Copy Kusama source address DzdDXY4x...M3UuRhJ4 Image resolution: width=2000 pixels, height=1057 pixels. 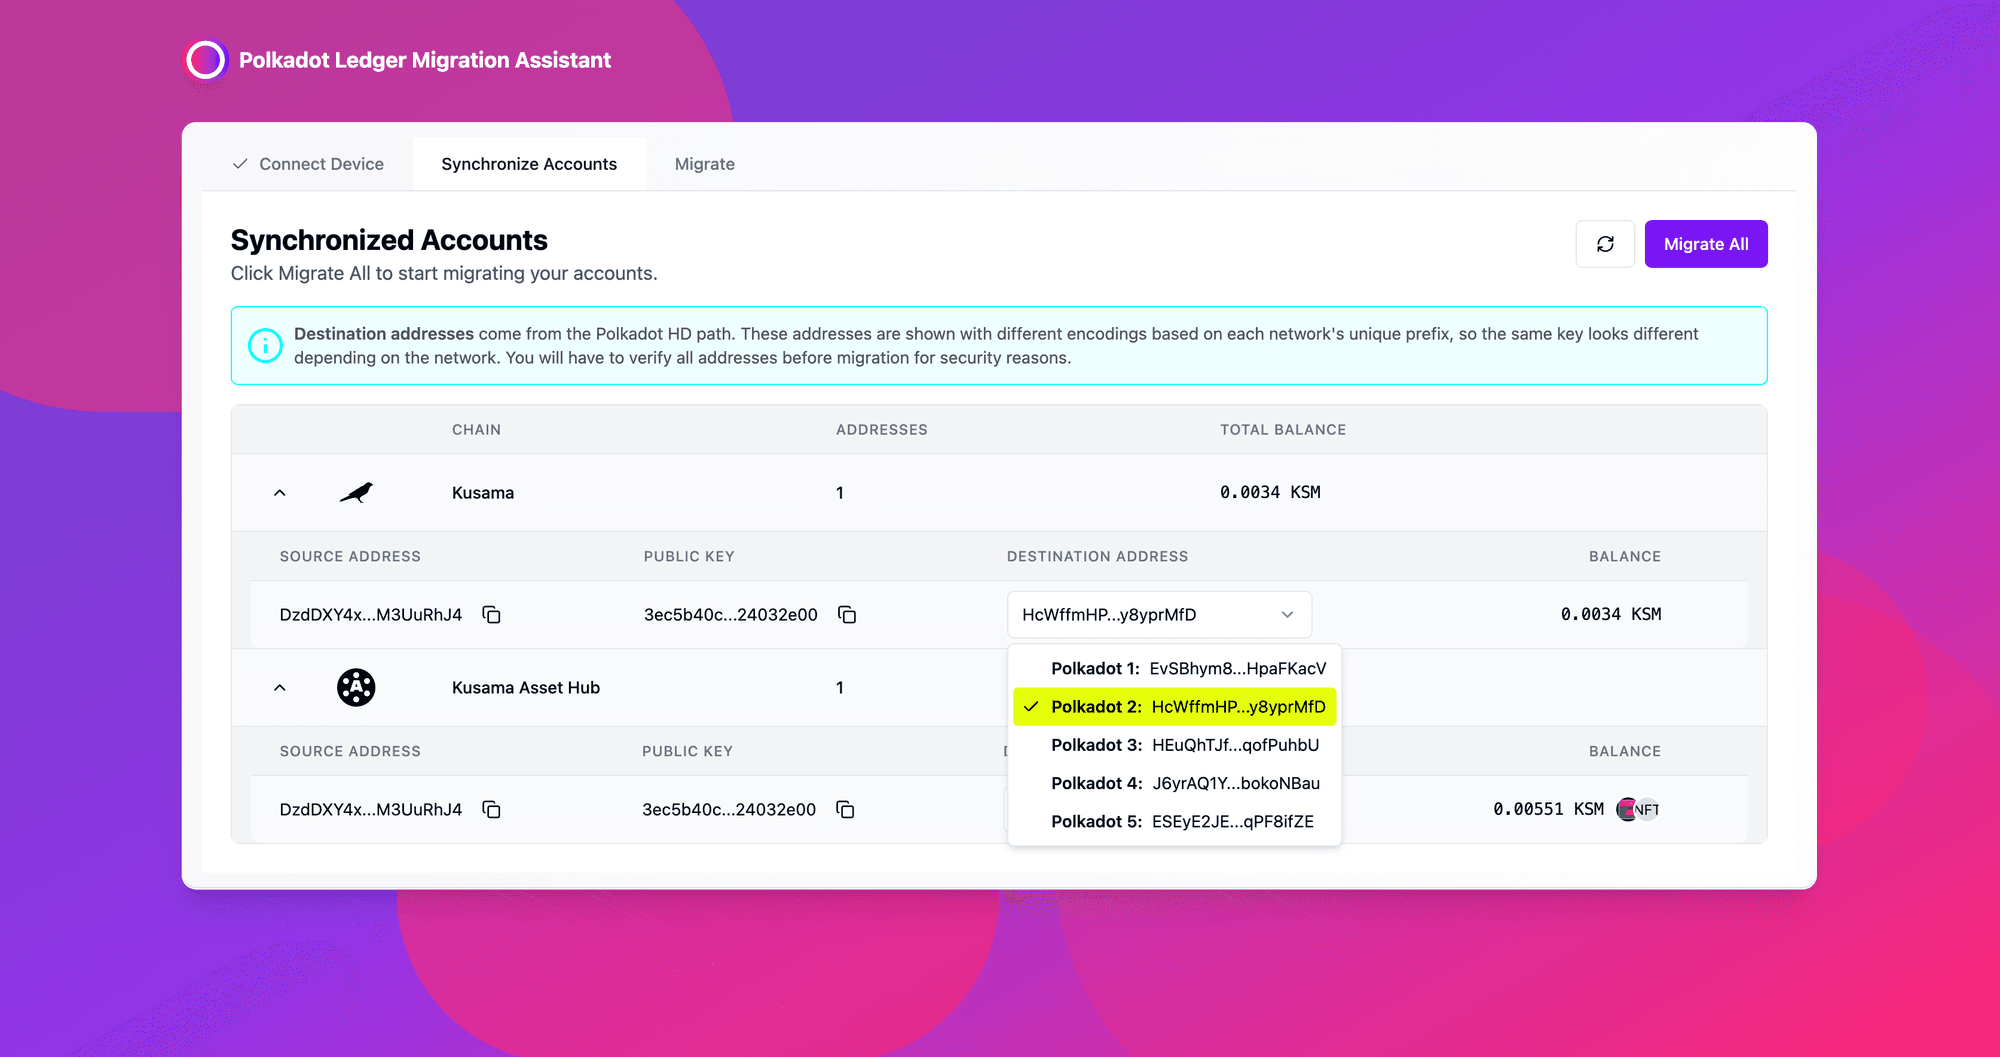point(491,614)
